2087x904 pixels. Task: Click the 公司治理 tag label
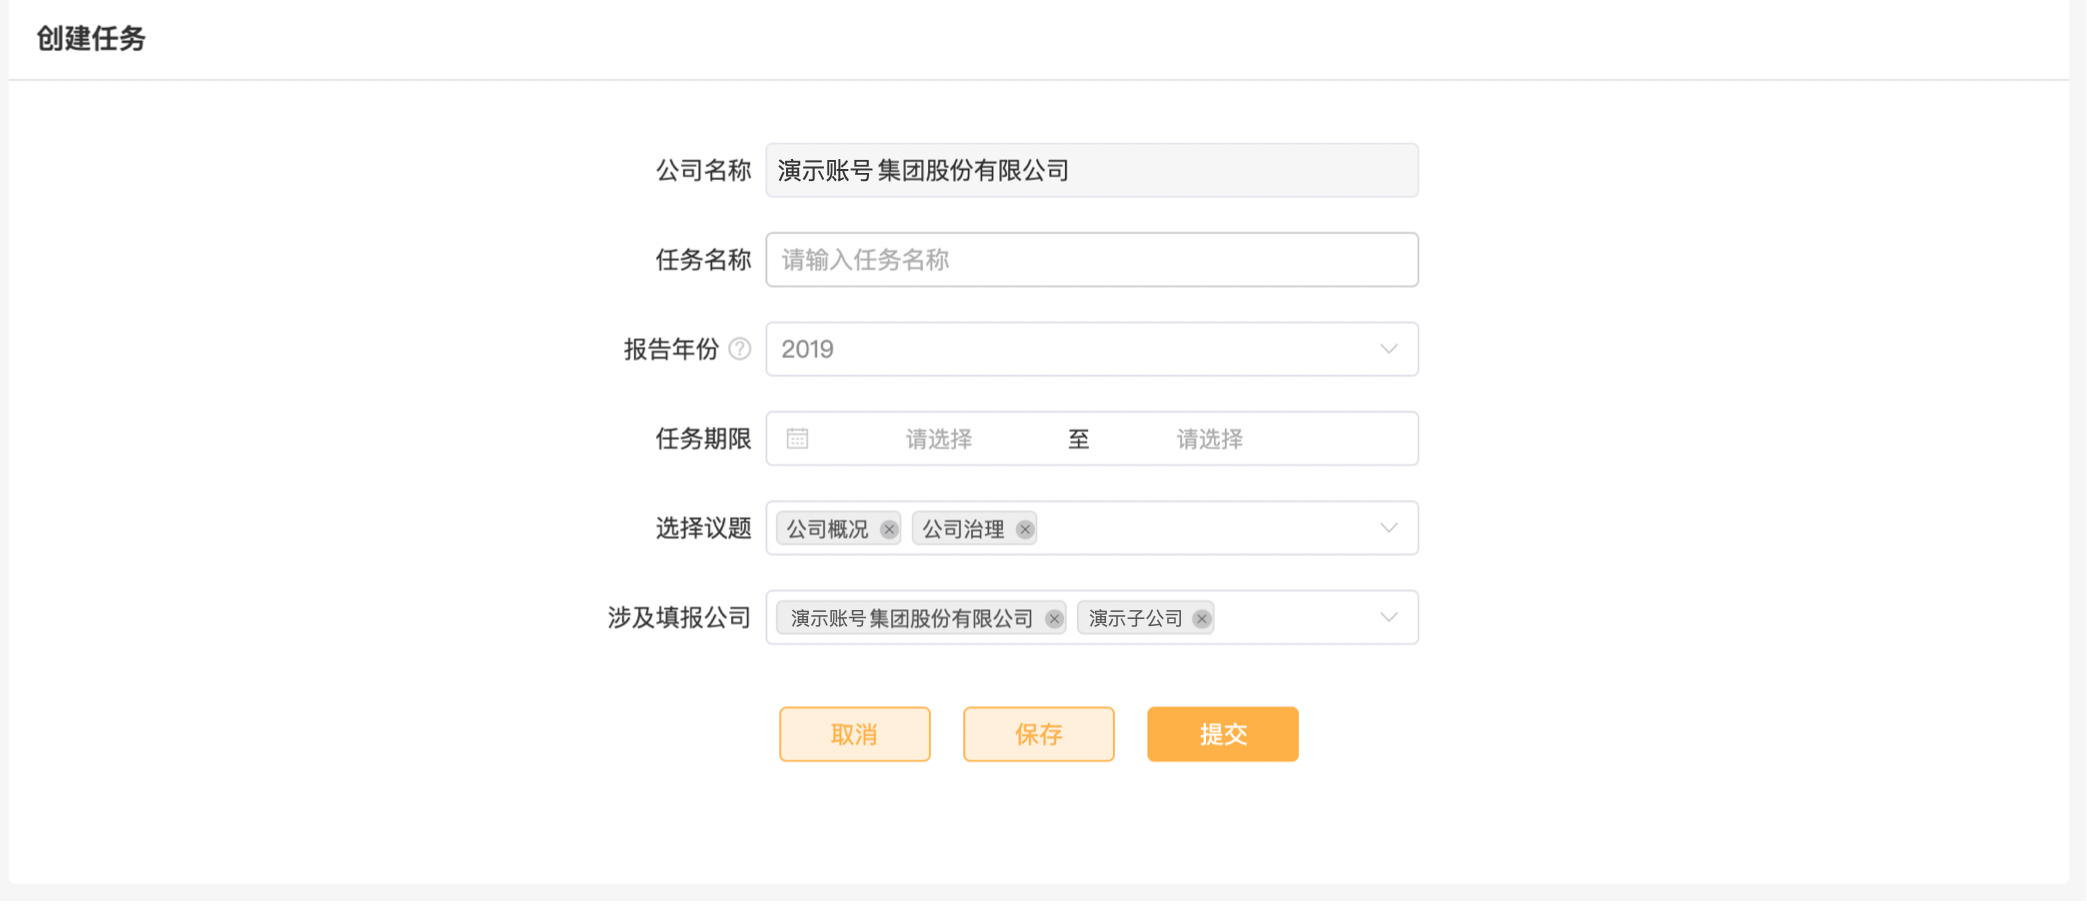(x=963, y=529)
